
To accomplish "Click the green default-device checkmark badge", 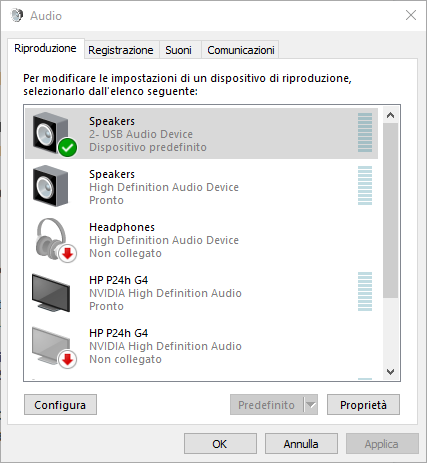I will pyautogui.click(x=68, y=147).
